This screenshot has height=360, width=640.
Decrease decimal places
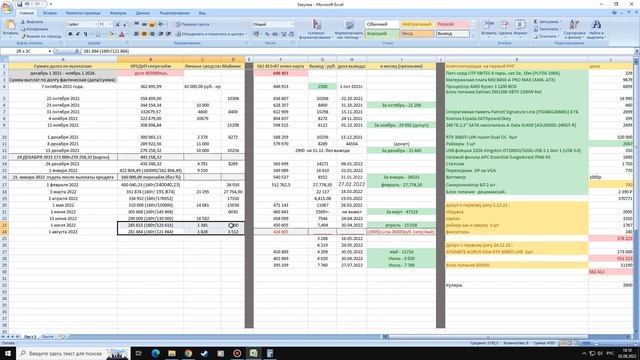click(291, 34)
